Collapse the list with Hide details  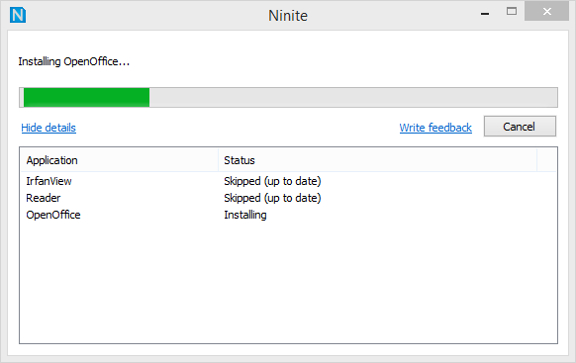coord(48,127)
